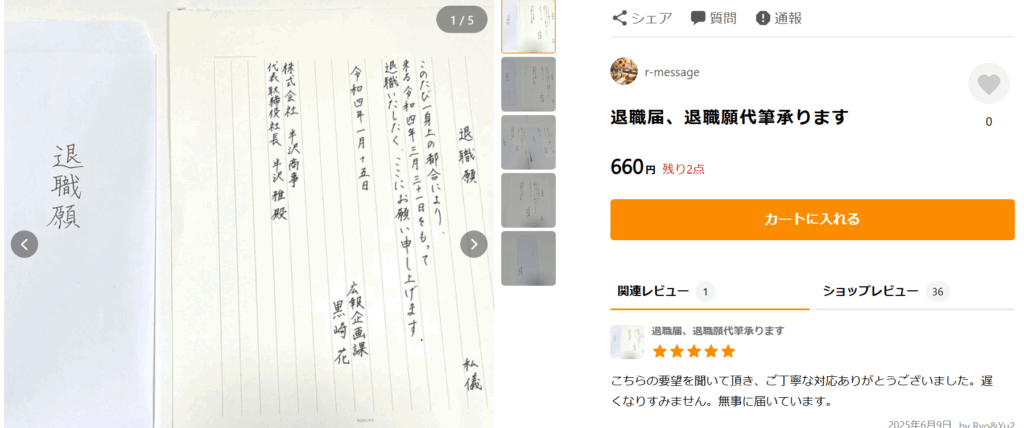The height and width of the screenshot is (428, 1024).
Task: Select the second product thumbnail
Action: coord(528,84)
